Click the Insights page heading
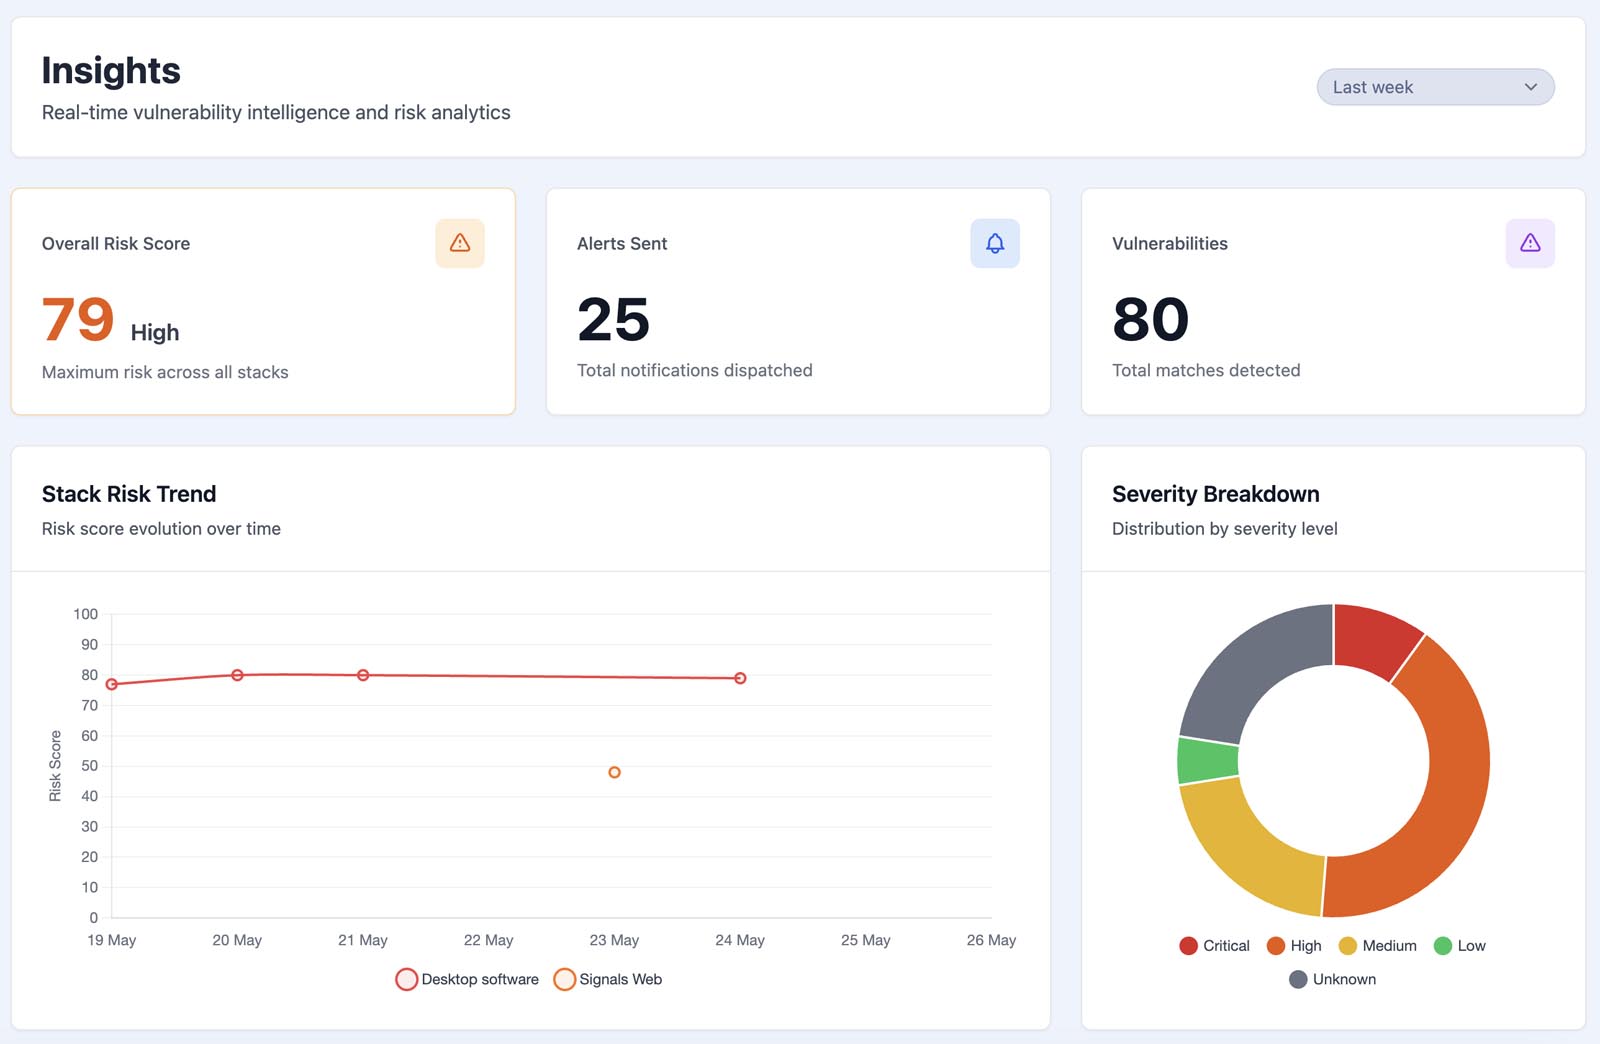The width and height of the screenshot is (1600, 1044). (111, 71)
